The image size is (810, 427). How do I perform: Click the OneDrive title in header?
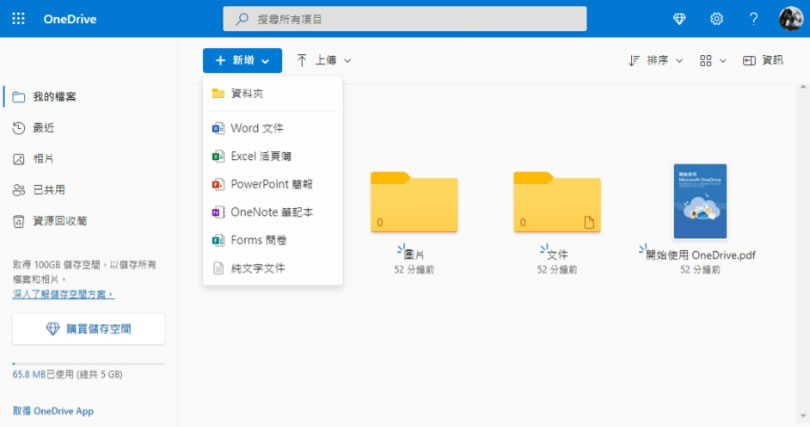click(x=70, y=19)
